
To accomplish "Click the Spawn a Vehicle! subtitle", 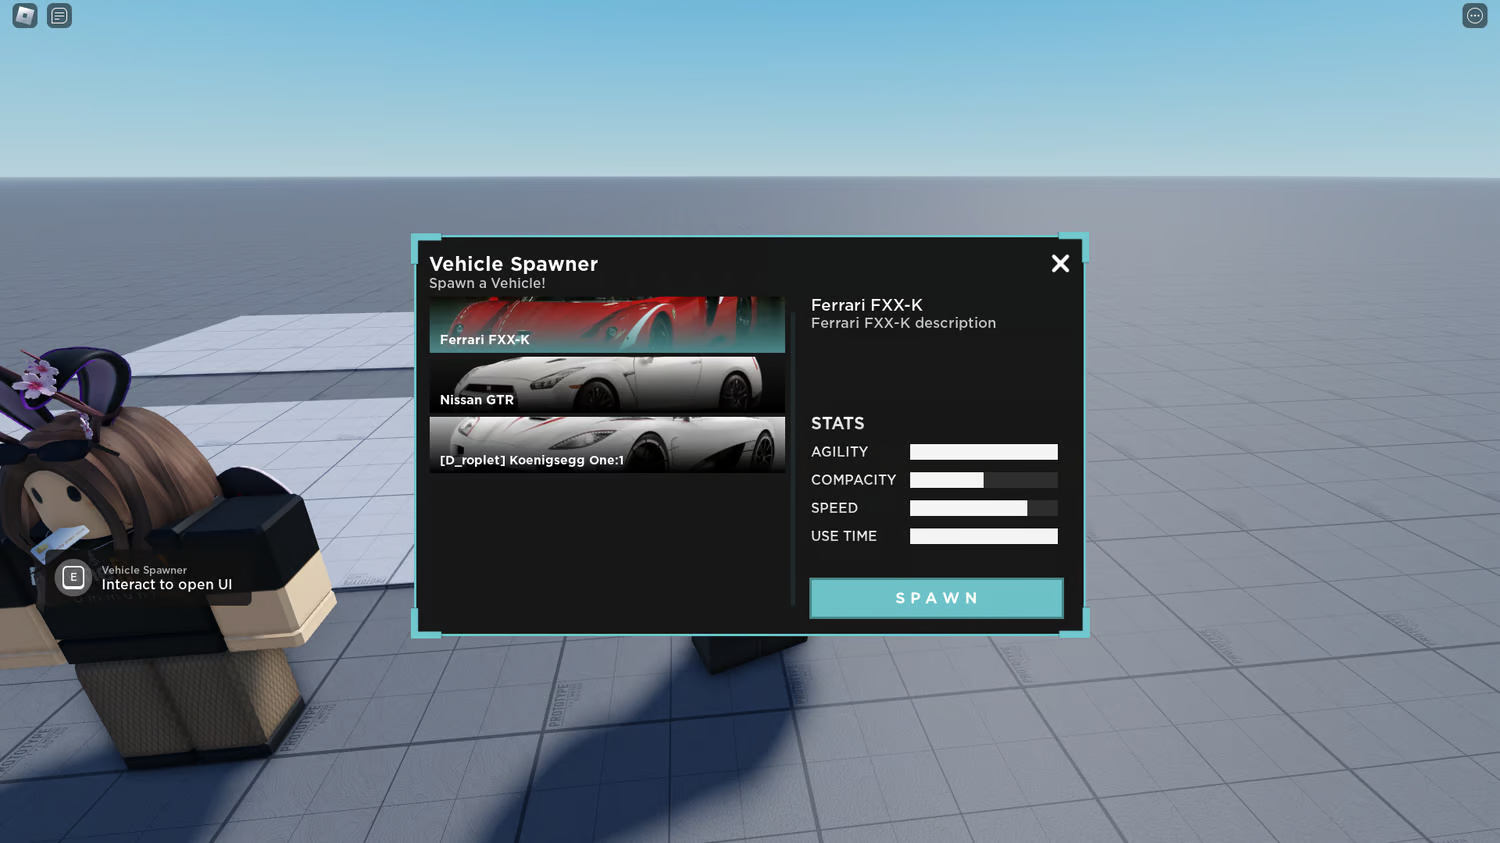I will click(x=487, y=283).
